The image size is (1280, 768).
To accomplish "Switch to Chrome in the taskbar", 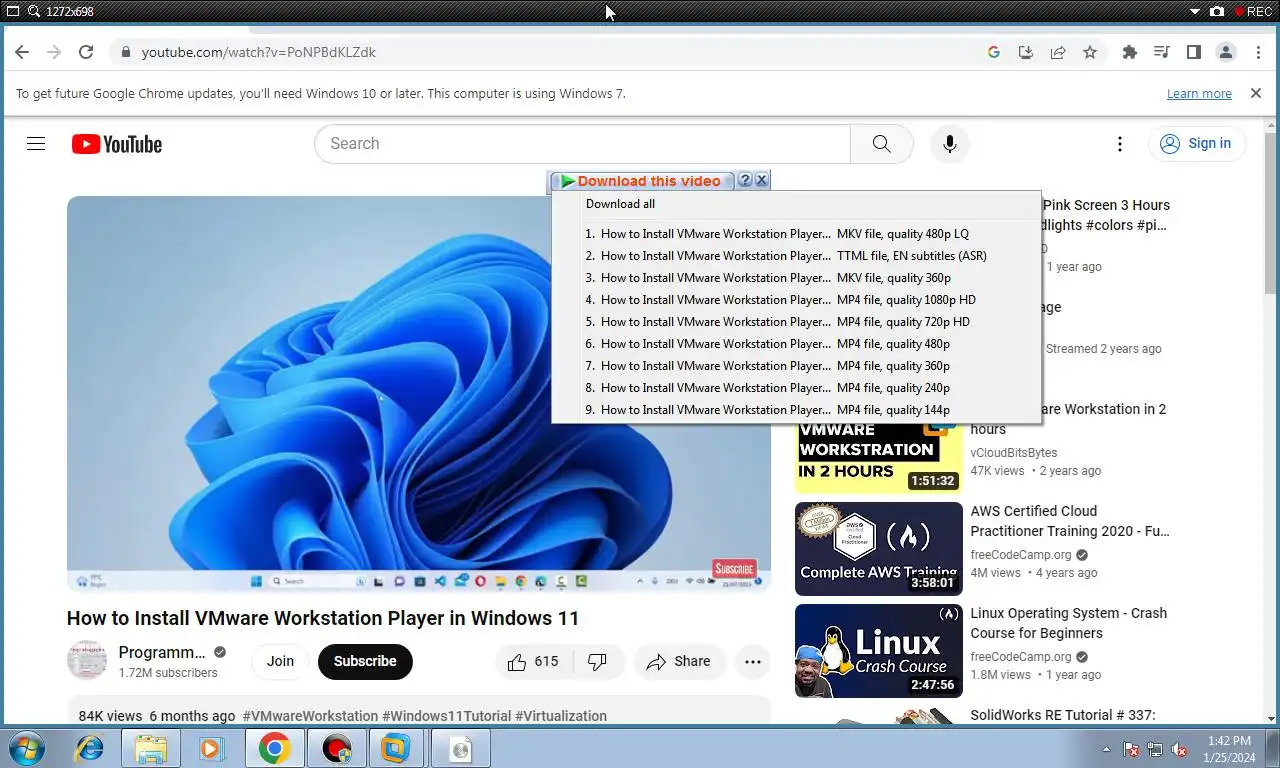I will (274, 748).
